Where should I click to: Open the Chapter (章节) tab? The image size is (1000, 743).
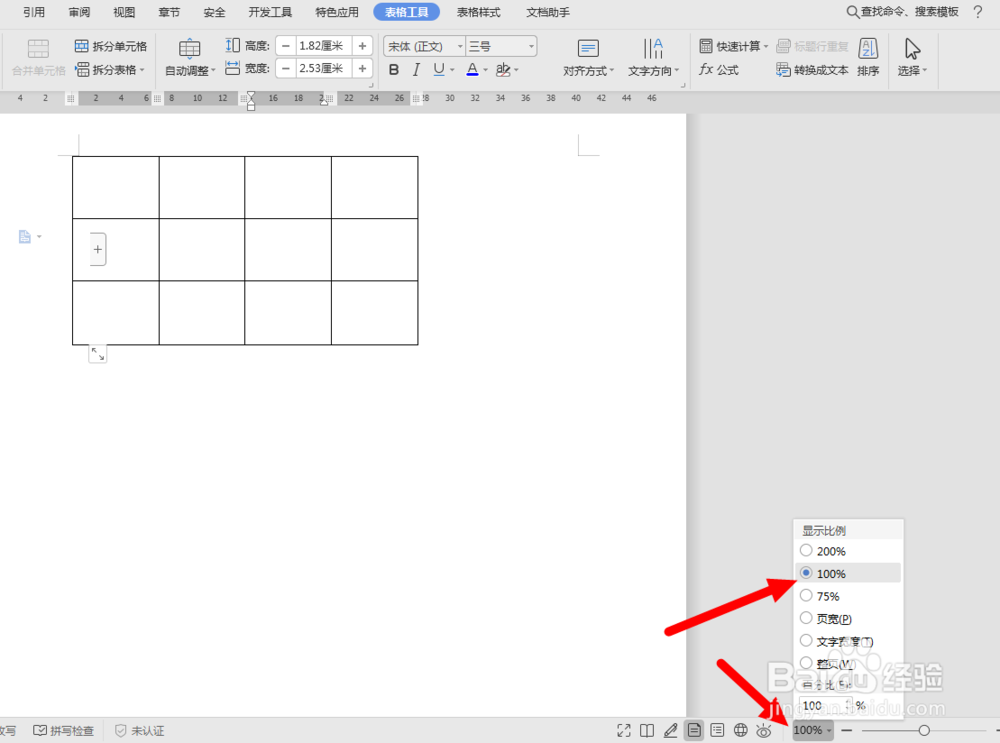[169, 12]
